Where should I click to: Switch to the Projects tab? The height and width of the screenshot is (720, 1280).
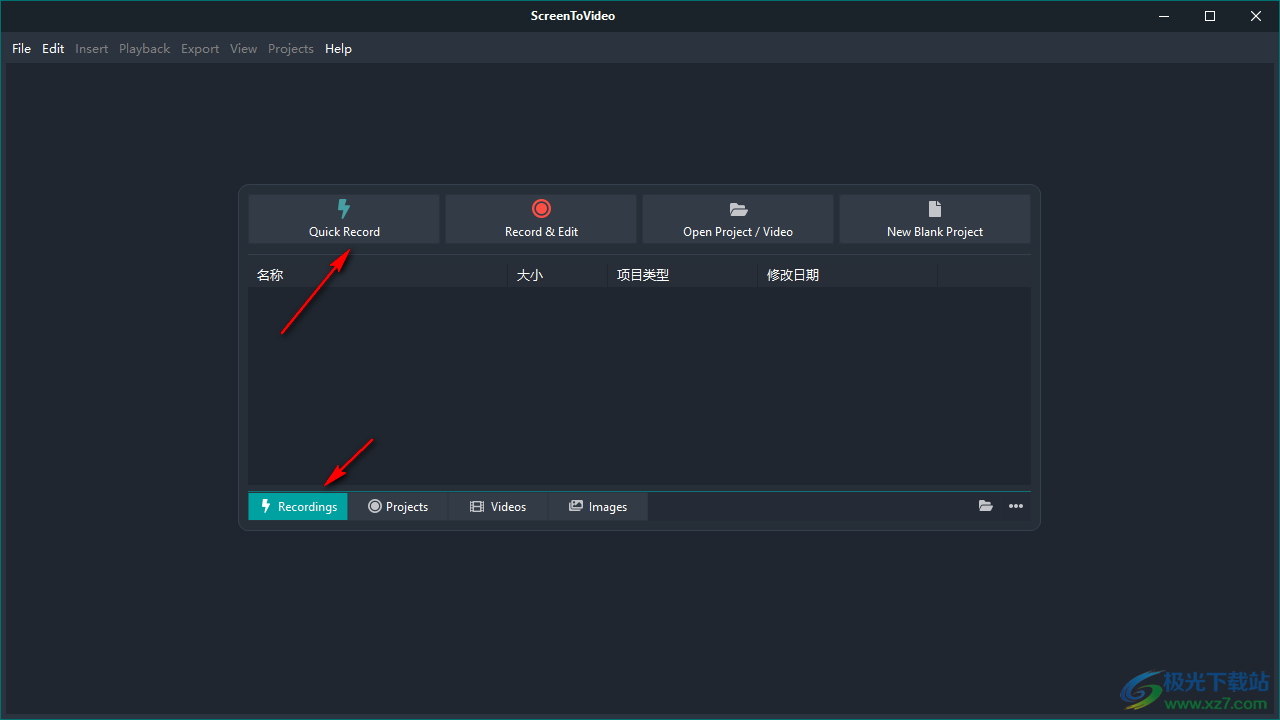point(398,506)
